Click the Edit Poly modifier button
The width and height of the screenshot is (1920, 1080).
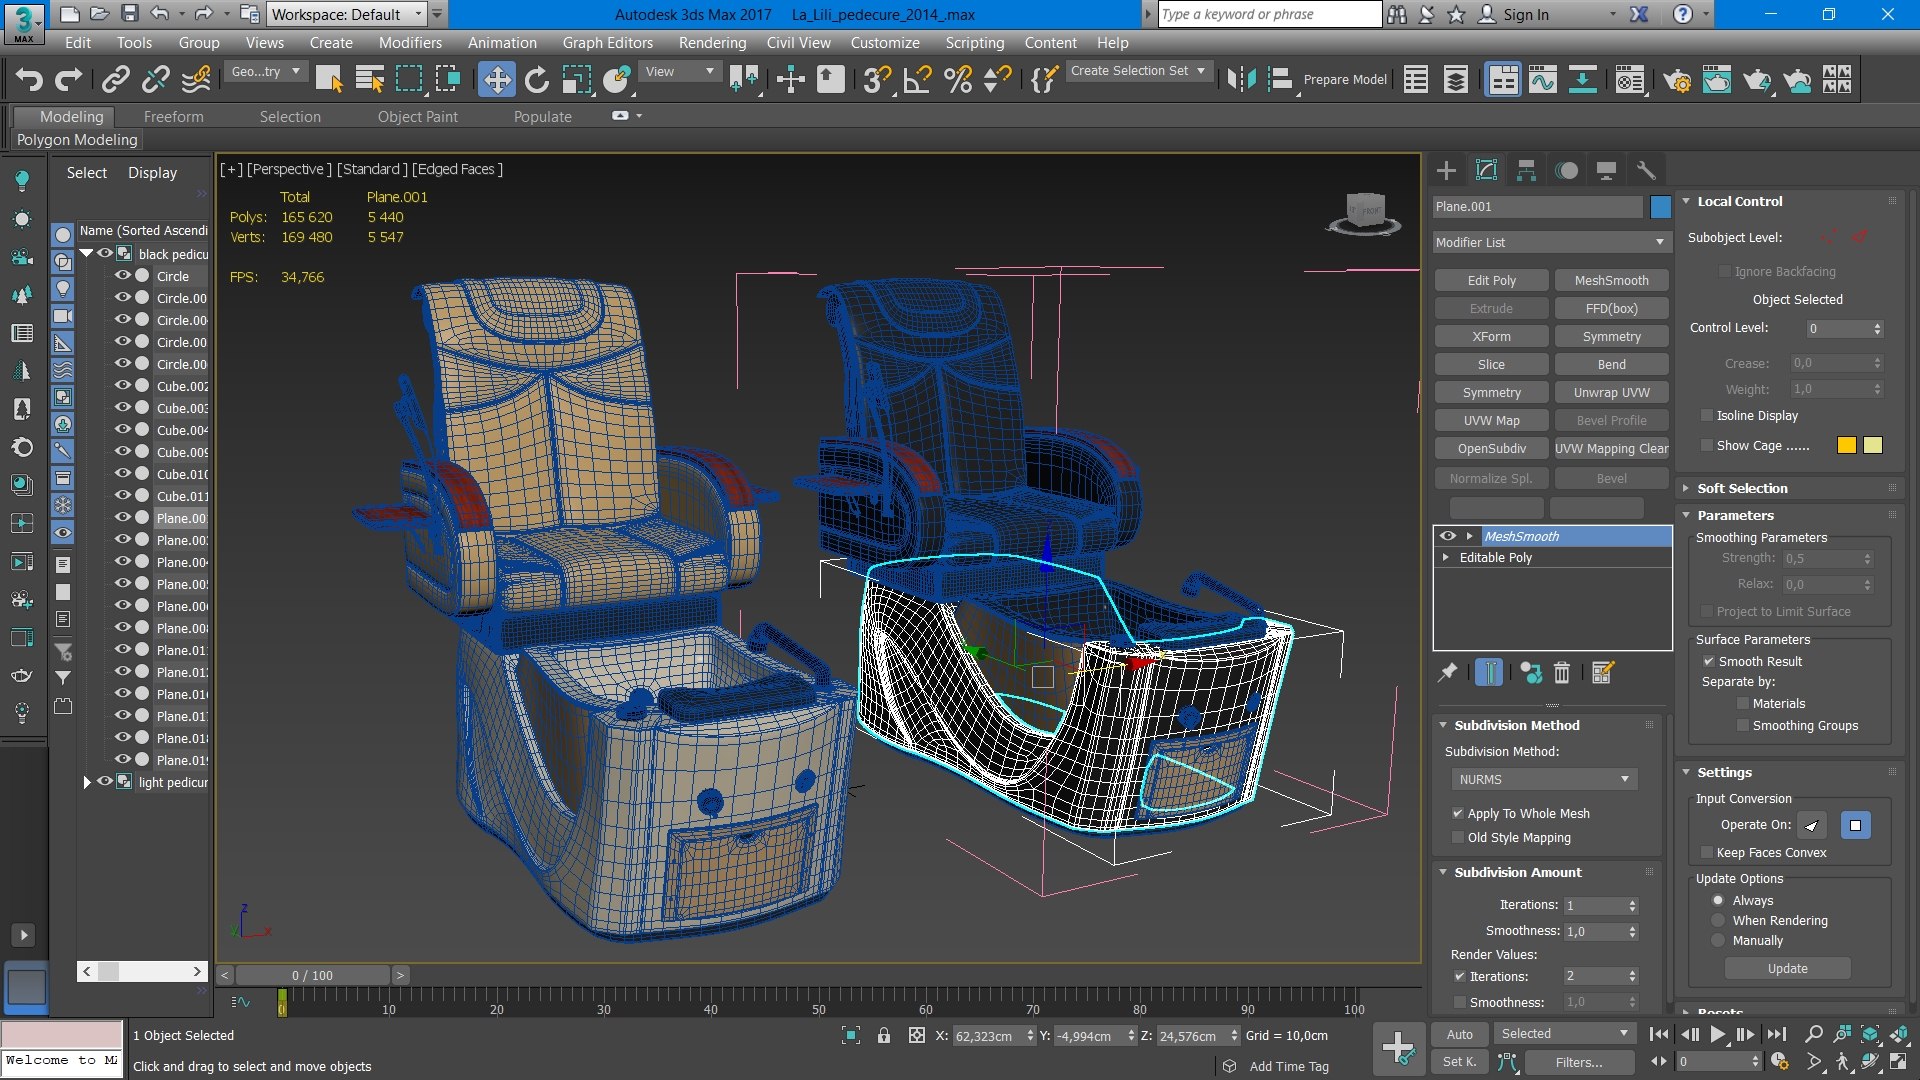pyautogui.click(x=1491, y=281)
